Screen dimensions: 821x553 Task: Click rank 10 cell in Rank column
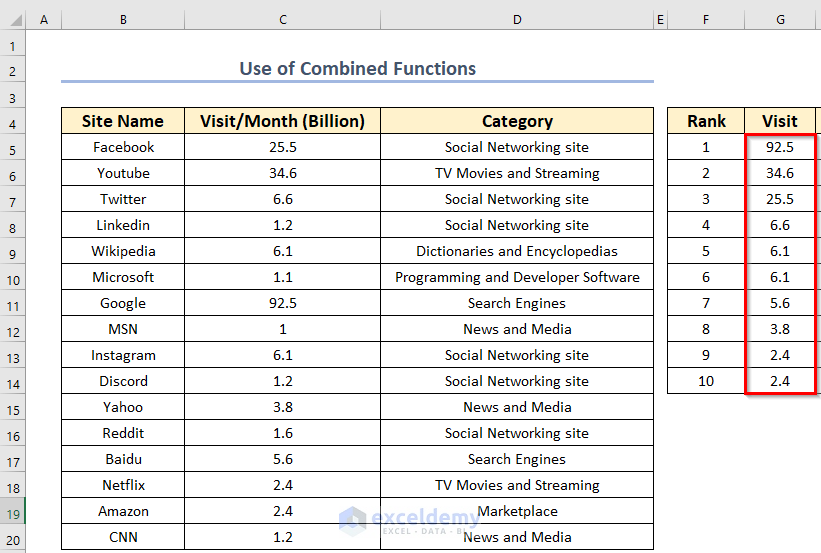tap(706, 381)
